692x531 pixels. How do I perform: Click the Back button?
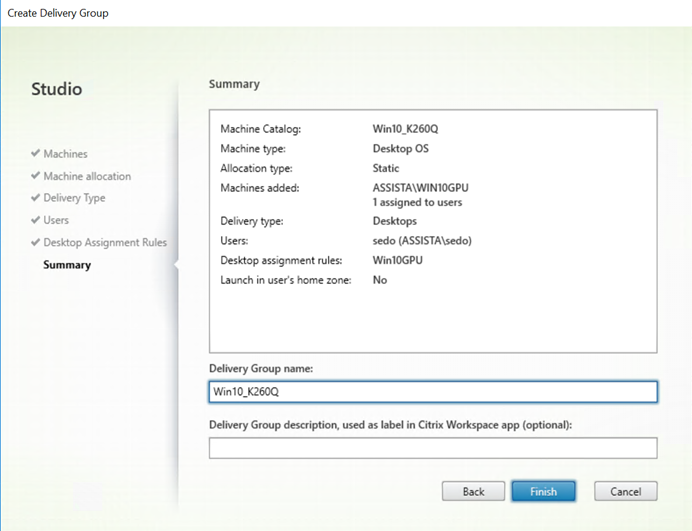click(473, 491)
